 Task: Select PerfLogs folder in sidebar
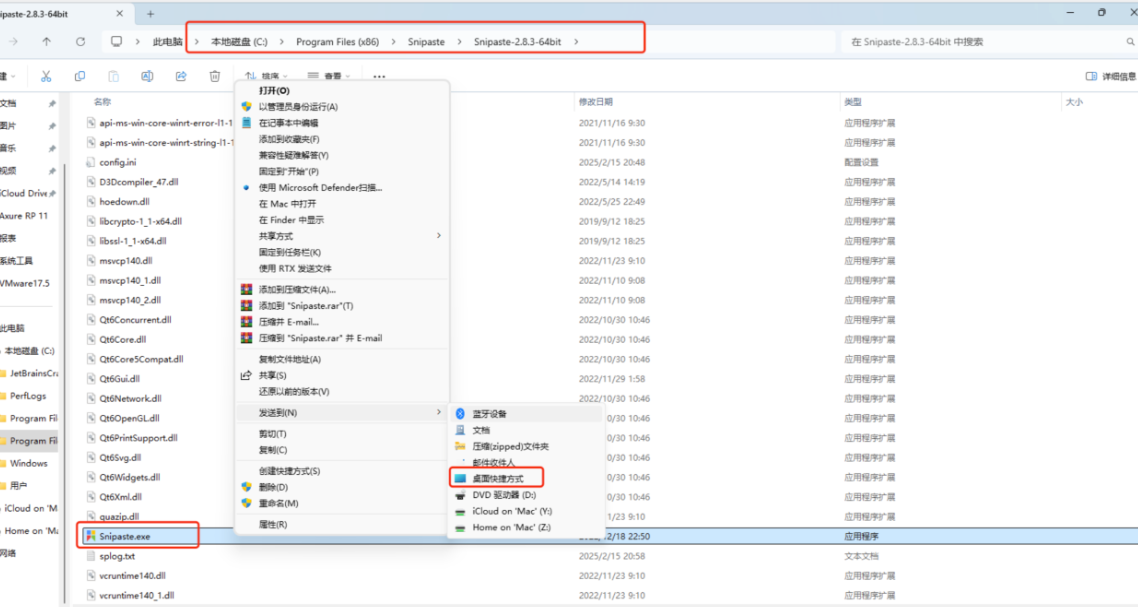(x=29, y=396)
